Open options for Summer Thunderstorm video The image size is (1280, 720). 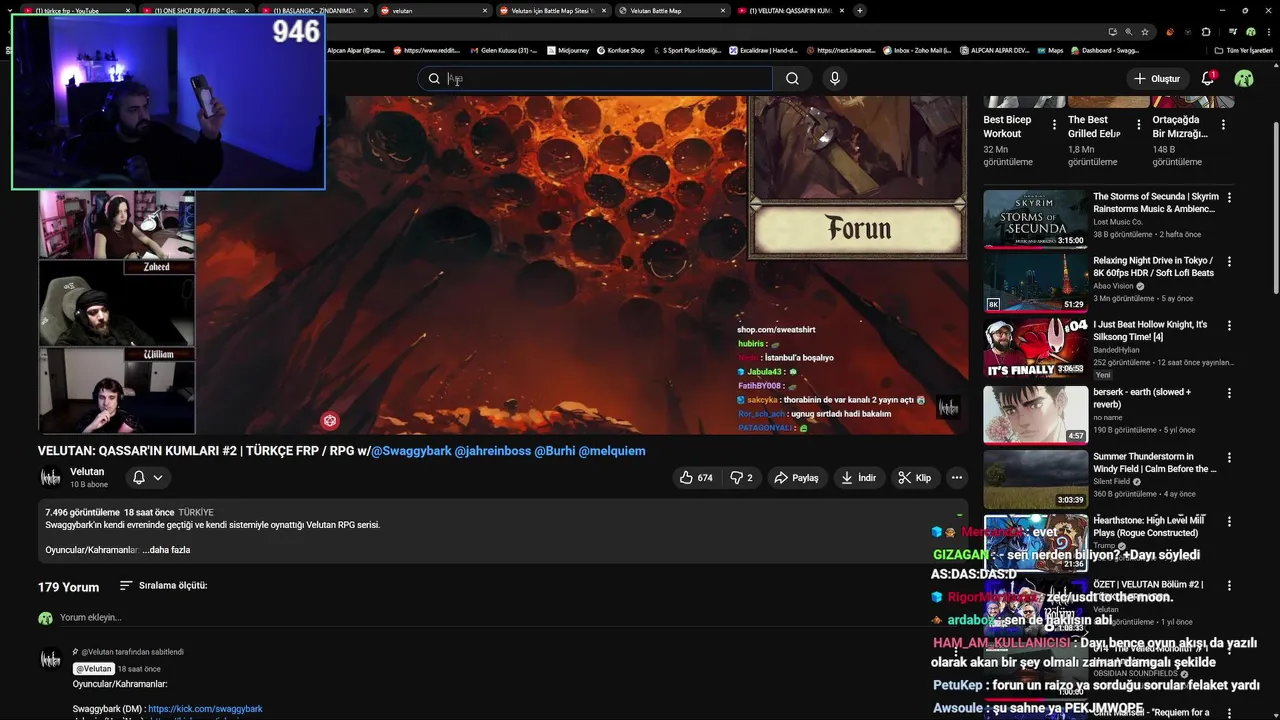(1229, 458)
